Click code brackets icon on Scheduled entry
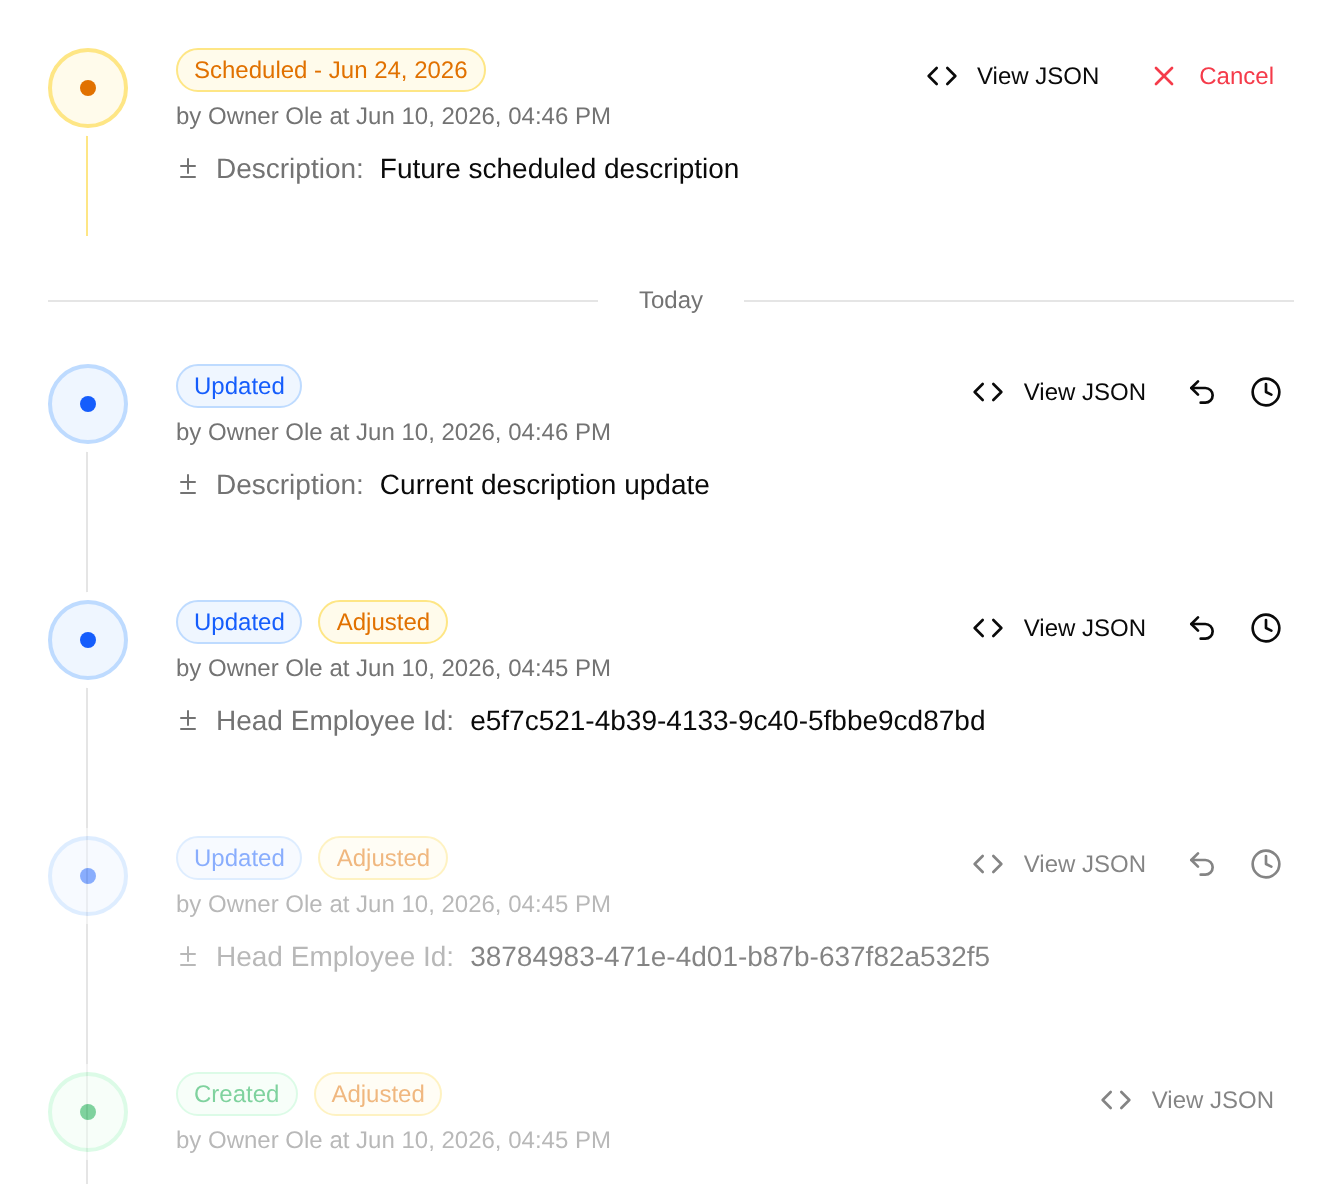The height and width of the screenshot is (1184, 1342). [942, 76]
